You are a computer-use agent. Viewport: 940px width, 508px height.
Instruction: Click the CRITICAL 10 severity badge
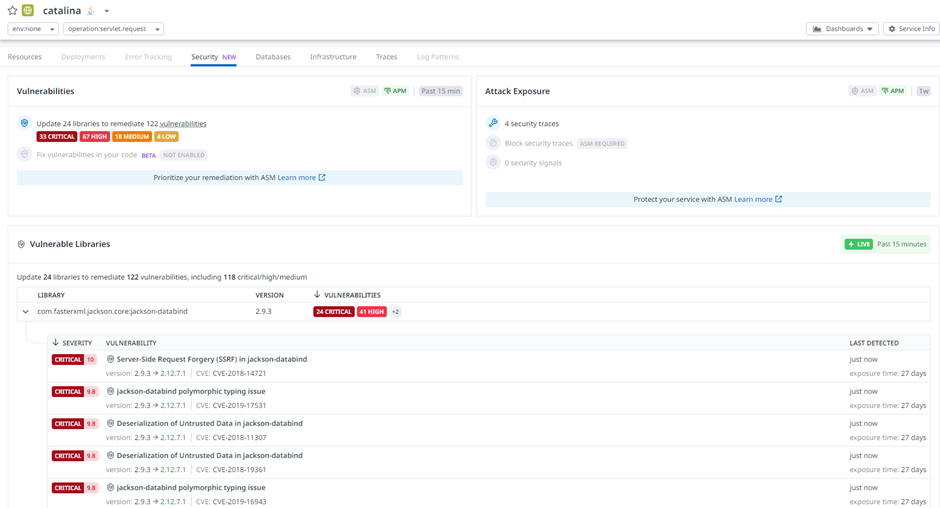pyautogui.click(x=74, y=360)
